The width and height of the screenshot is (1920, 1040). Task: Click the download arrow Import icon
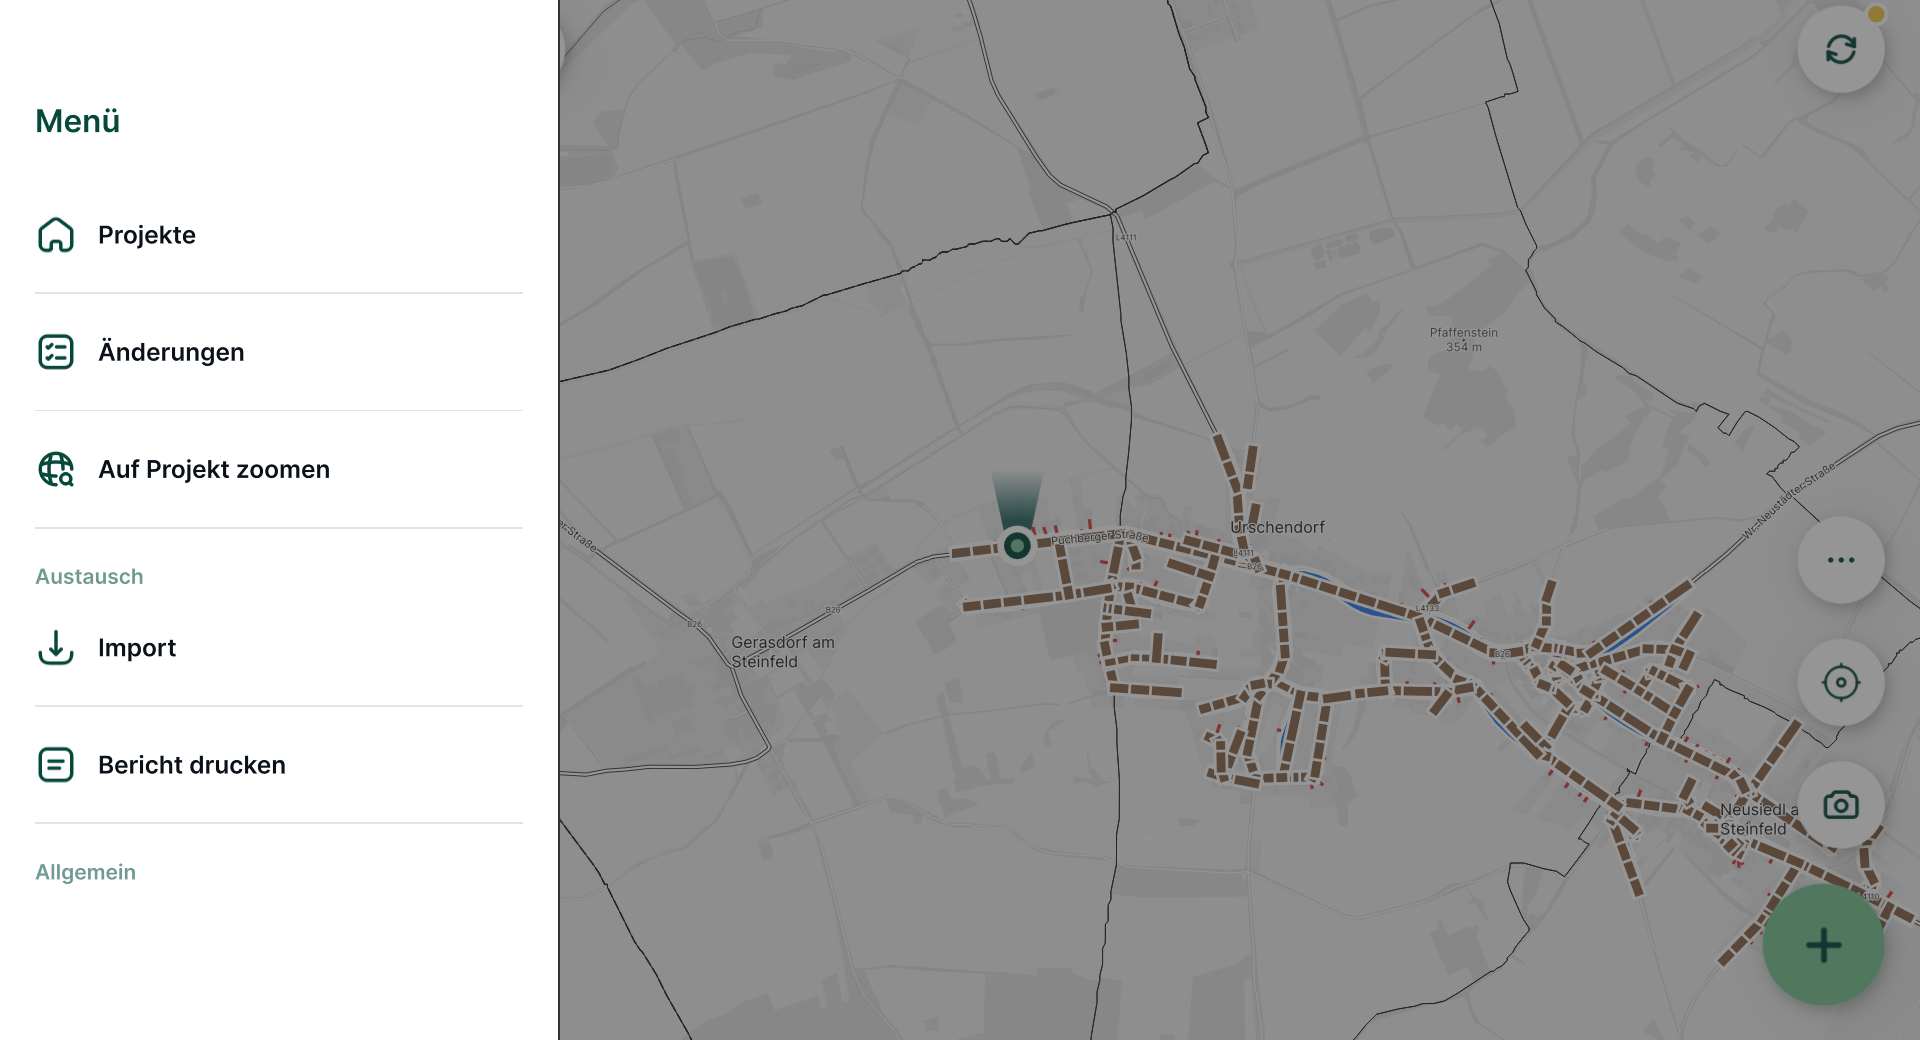[56, 648]
